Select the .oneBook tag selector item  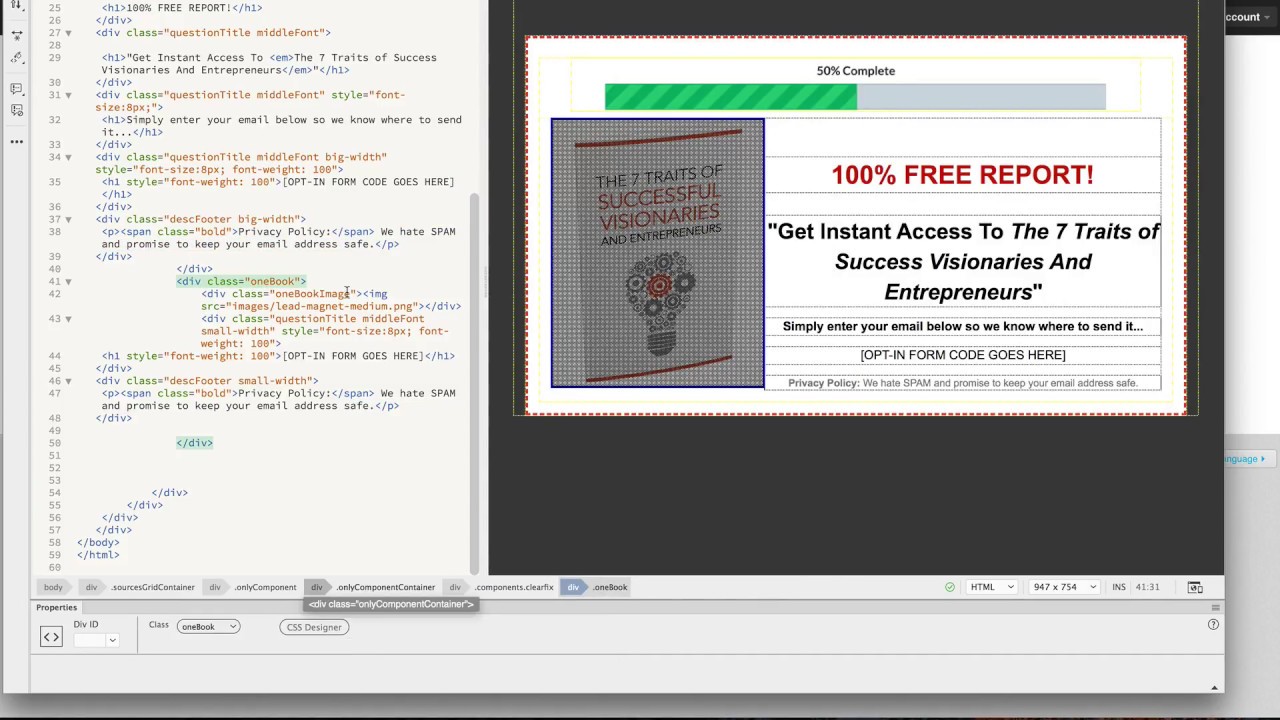coord(610,587)
